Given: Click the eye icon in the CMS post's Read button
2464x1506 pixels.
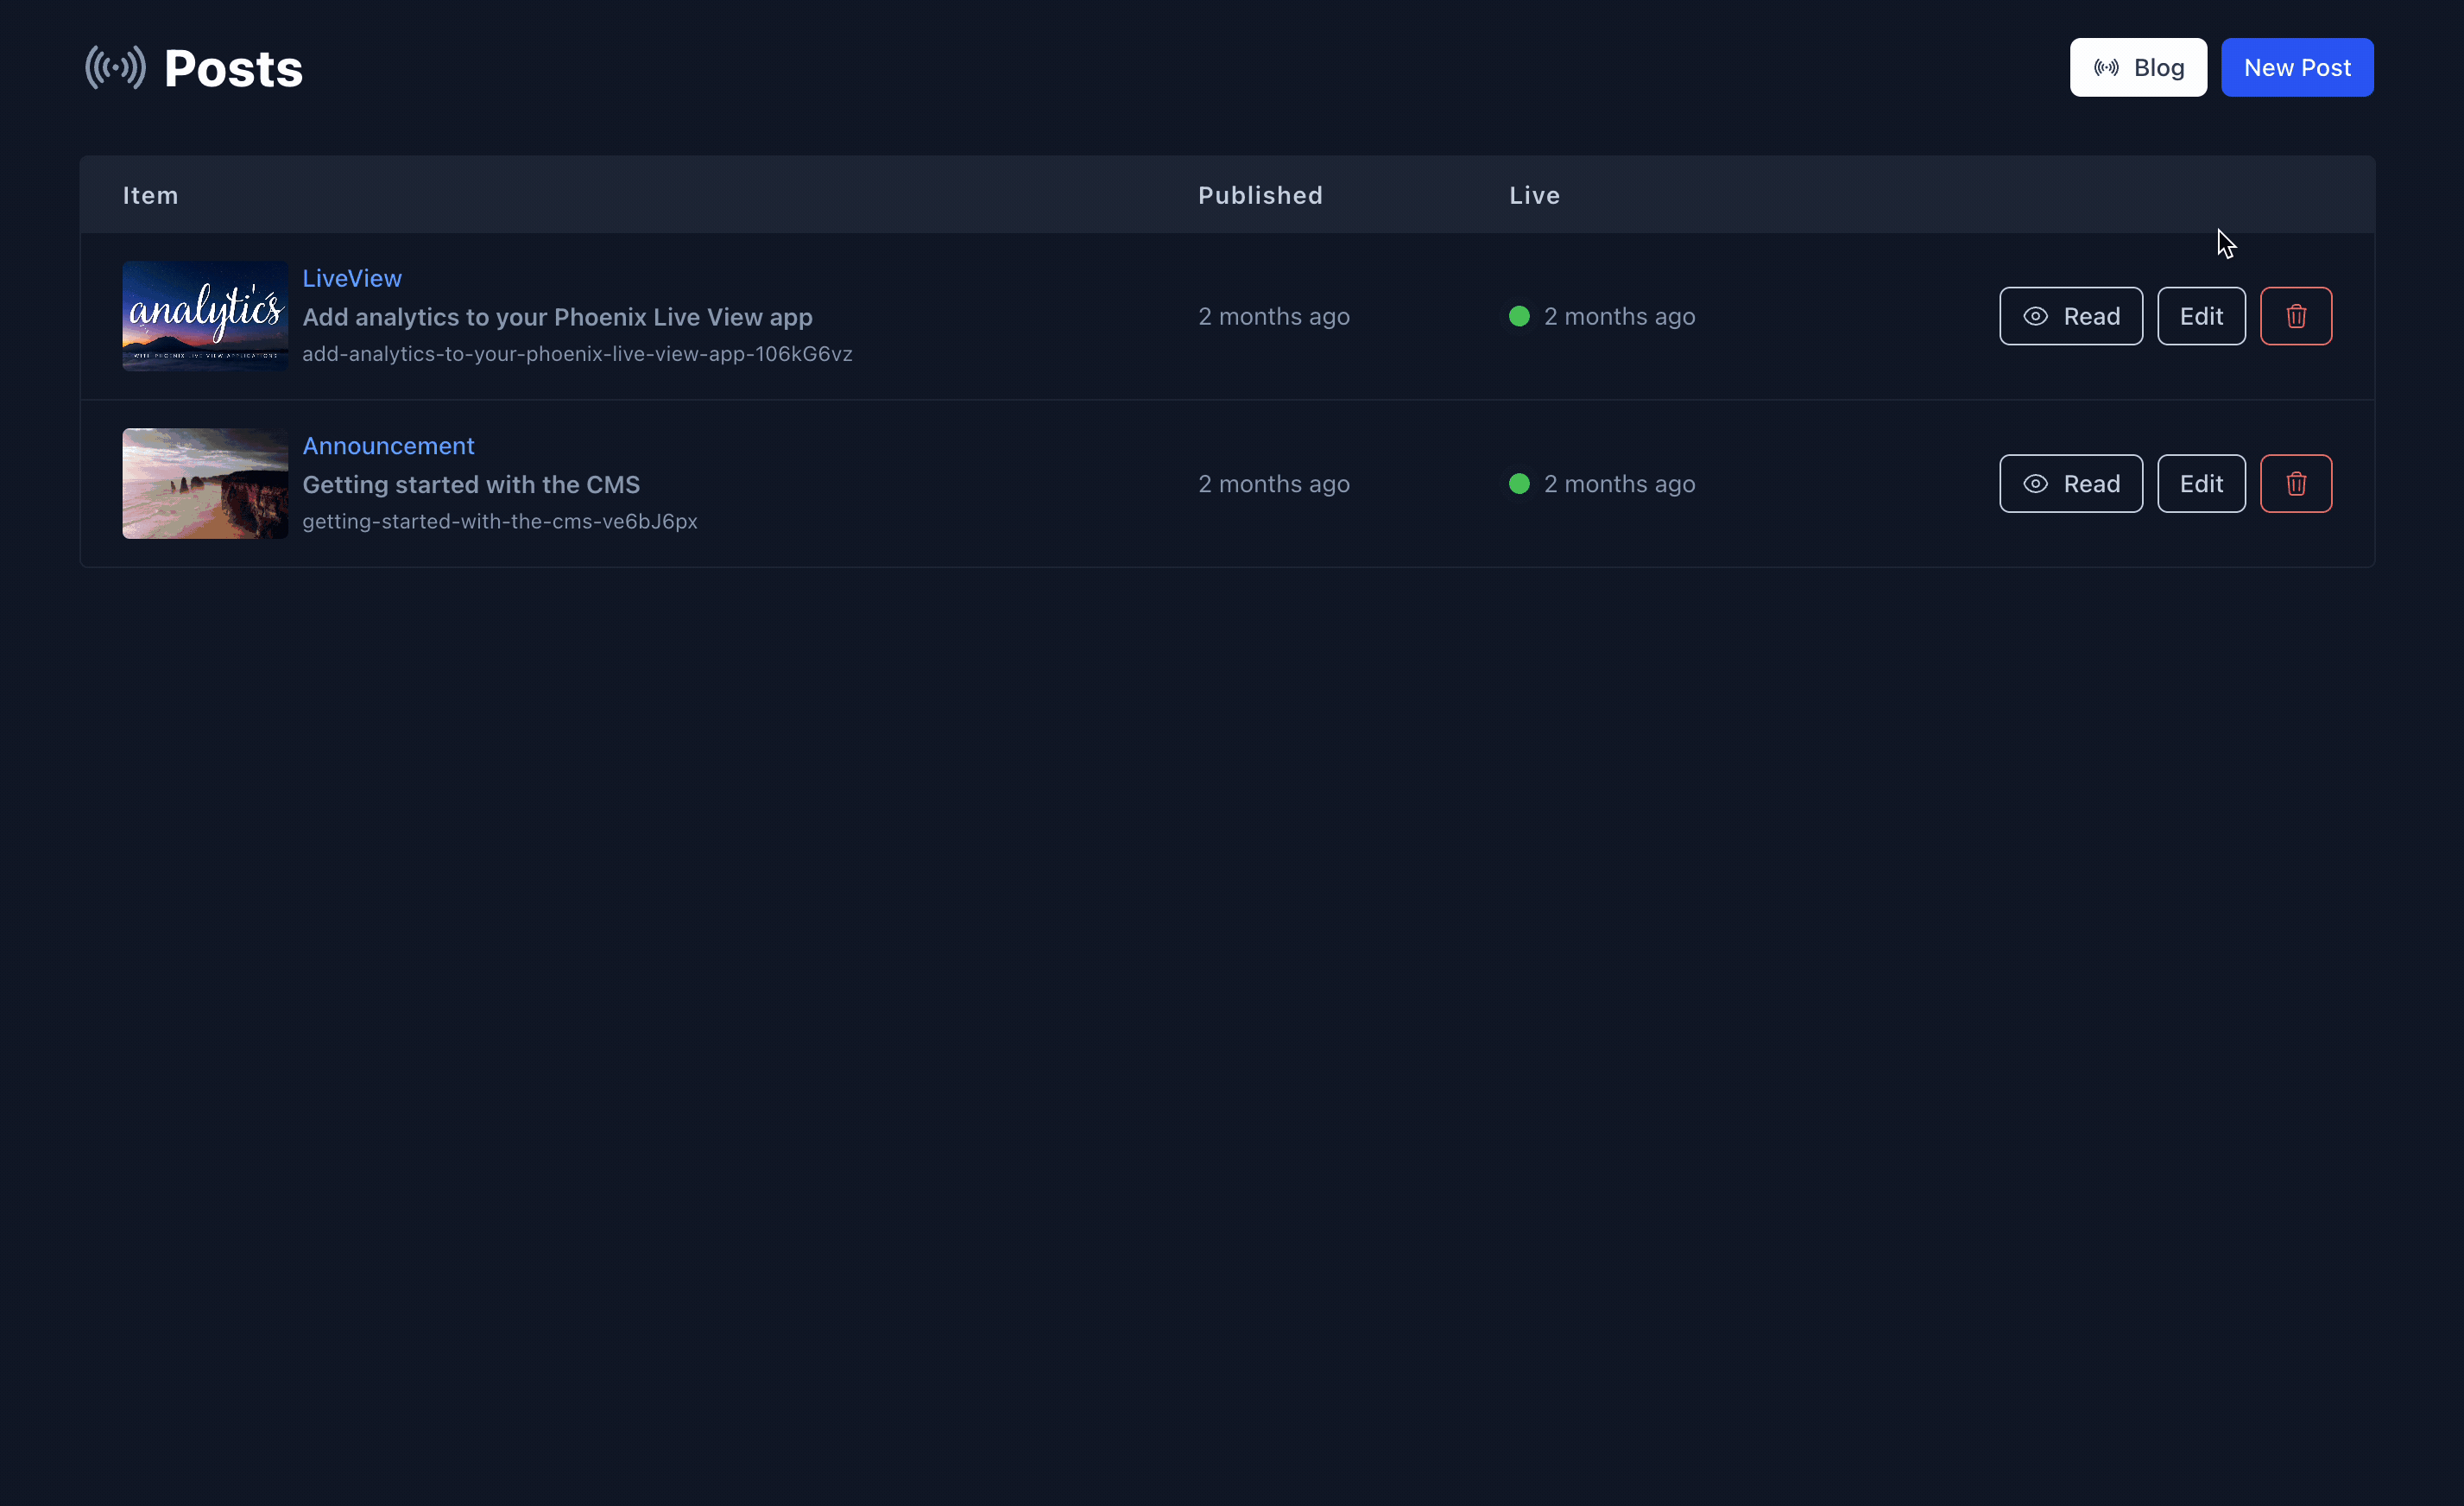Looking at the screenshot, I should pyautogui.click(x=2034, y=483).
